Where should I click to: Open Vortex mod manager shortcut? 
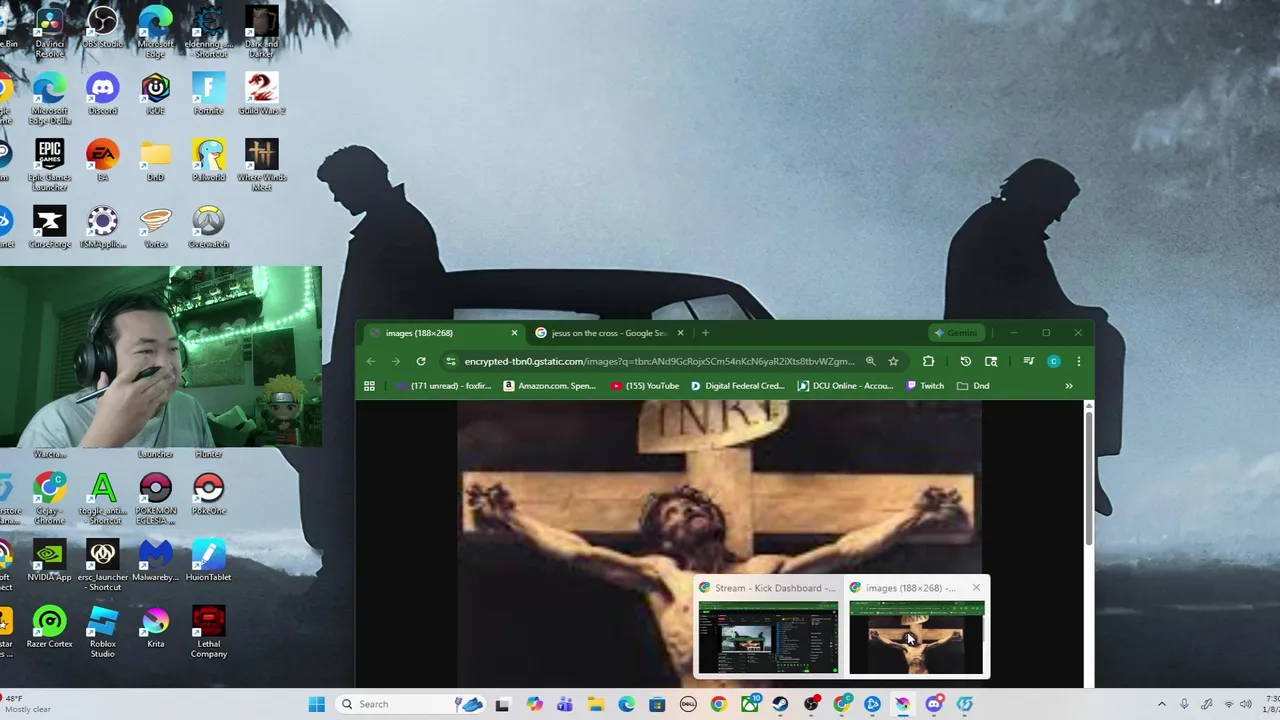coord(155,227)
